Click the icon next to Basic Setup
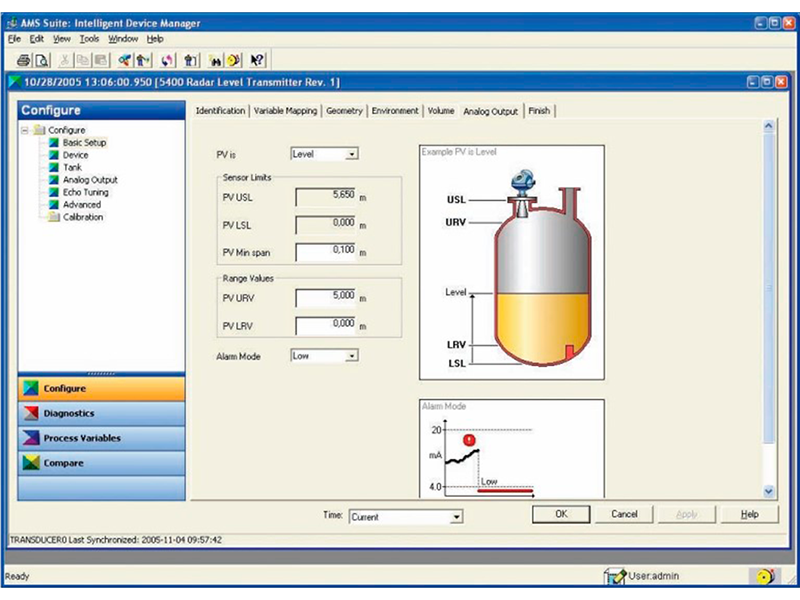This screenshot has width=800, height=600. [x=54, y=142]
